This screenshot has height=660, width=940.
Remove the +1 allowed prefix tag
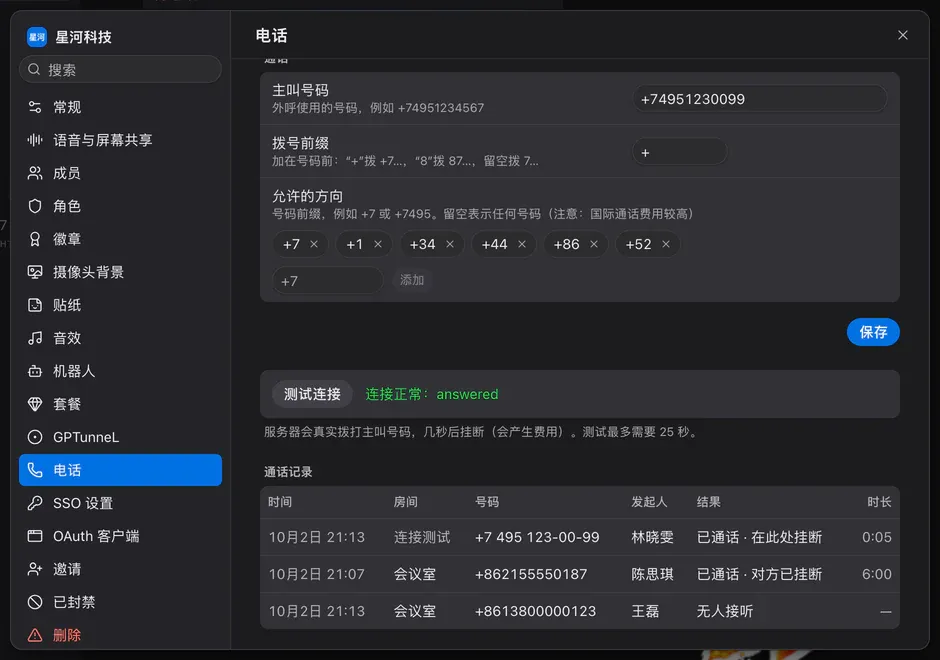tap(378, 244)
